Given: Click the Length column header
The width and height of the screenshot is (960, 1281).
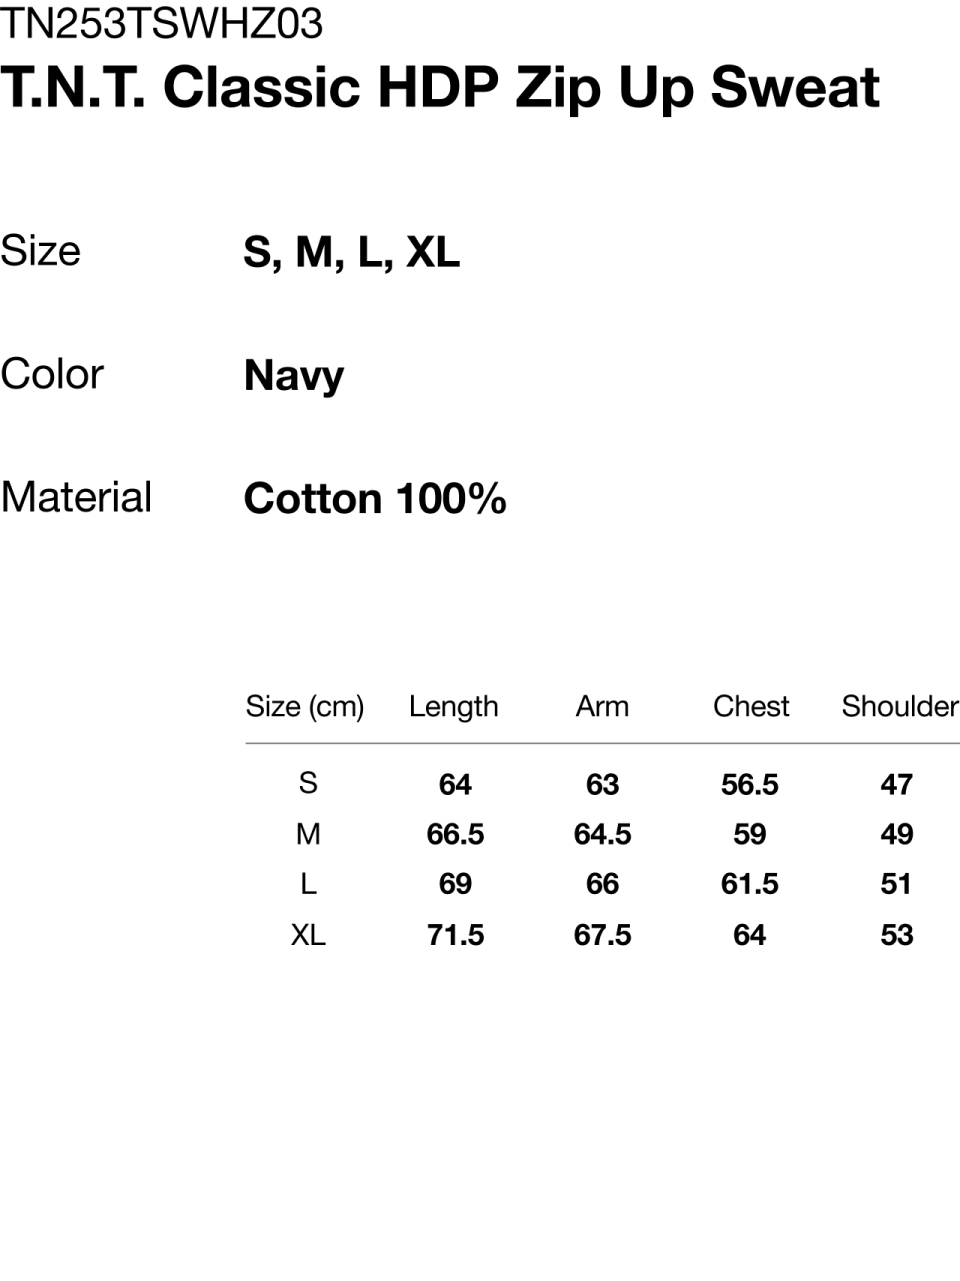Looking at the screenshot, I should click(453, 706).
